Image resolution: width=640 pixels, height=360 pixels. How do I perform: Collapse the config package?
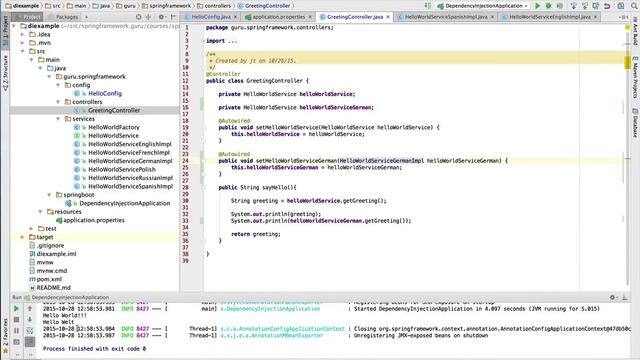(x=58, y=85)
